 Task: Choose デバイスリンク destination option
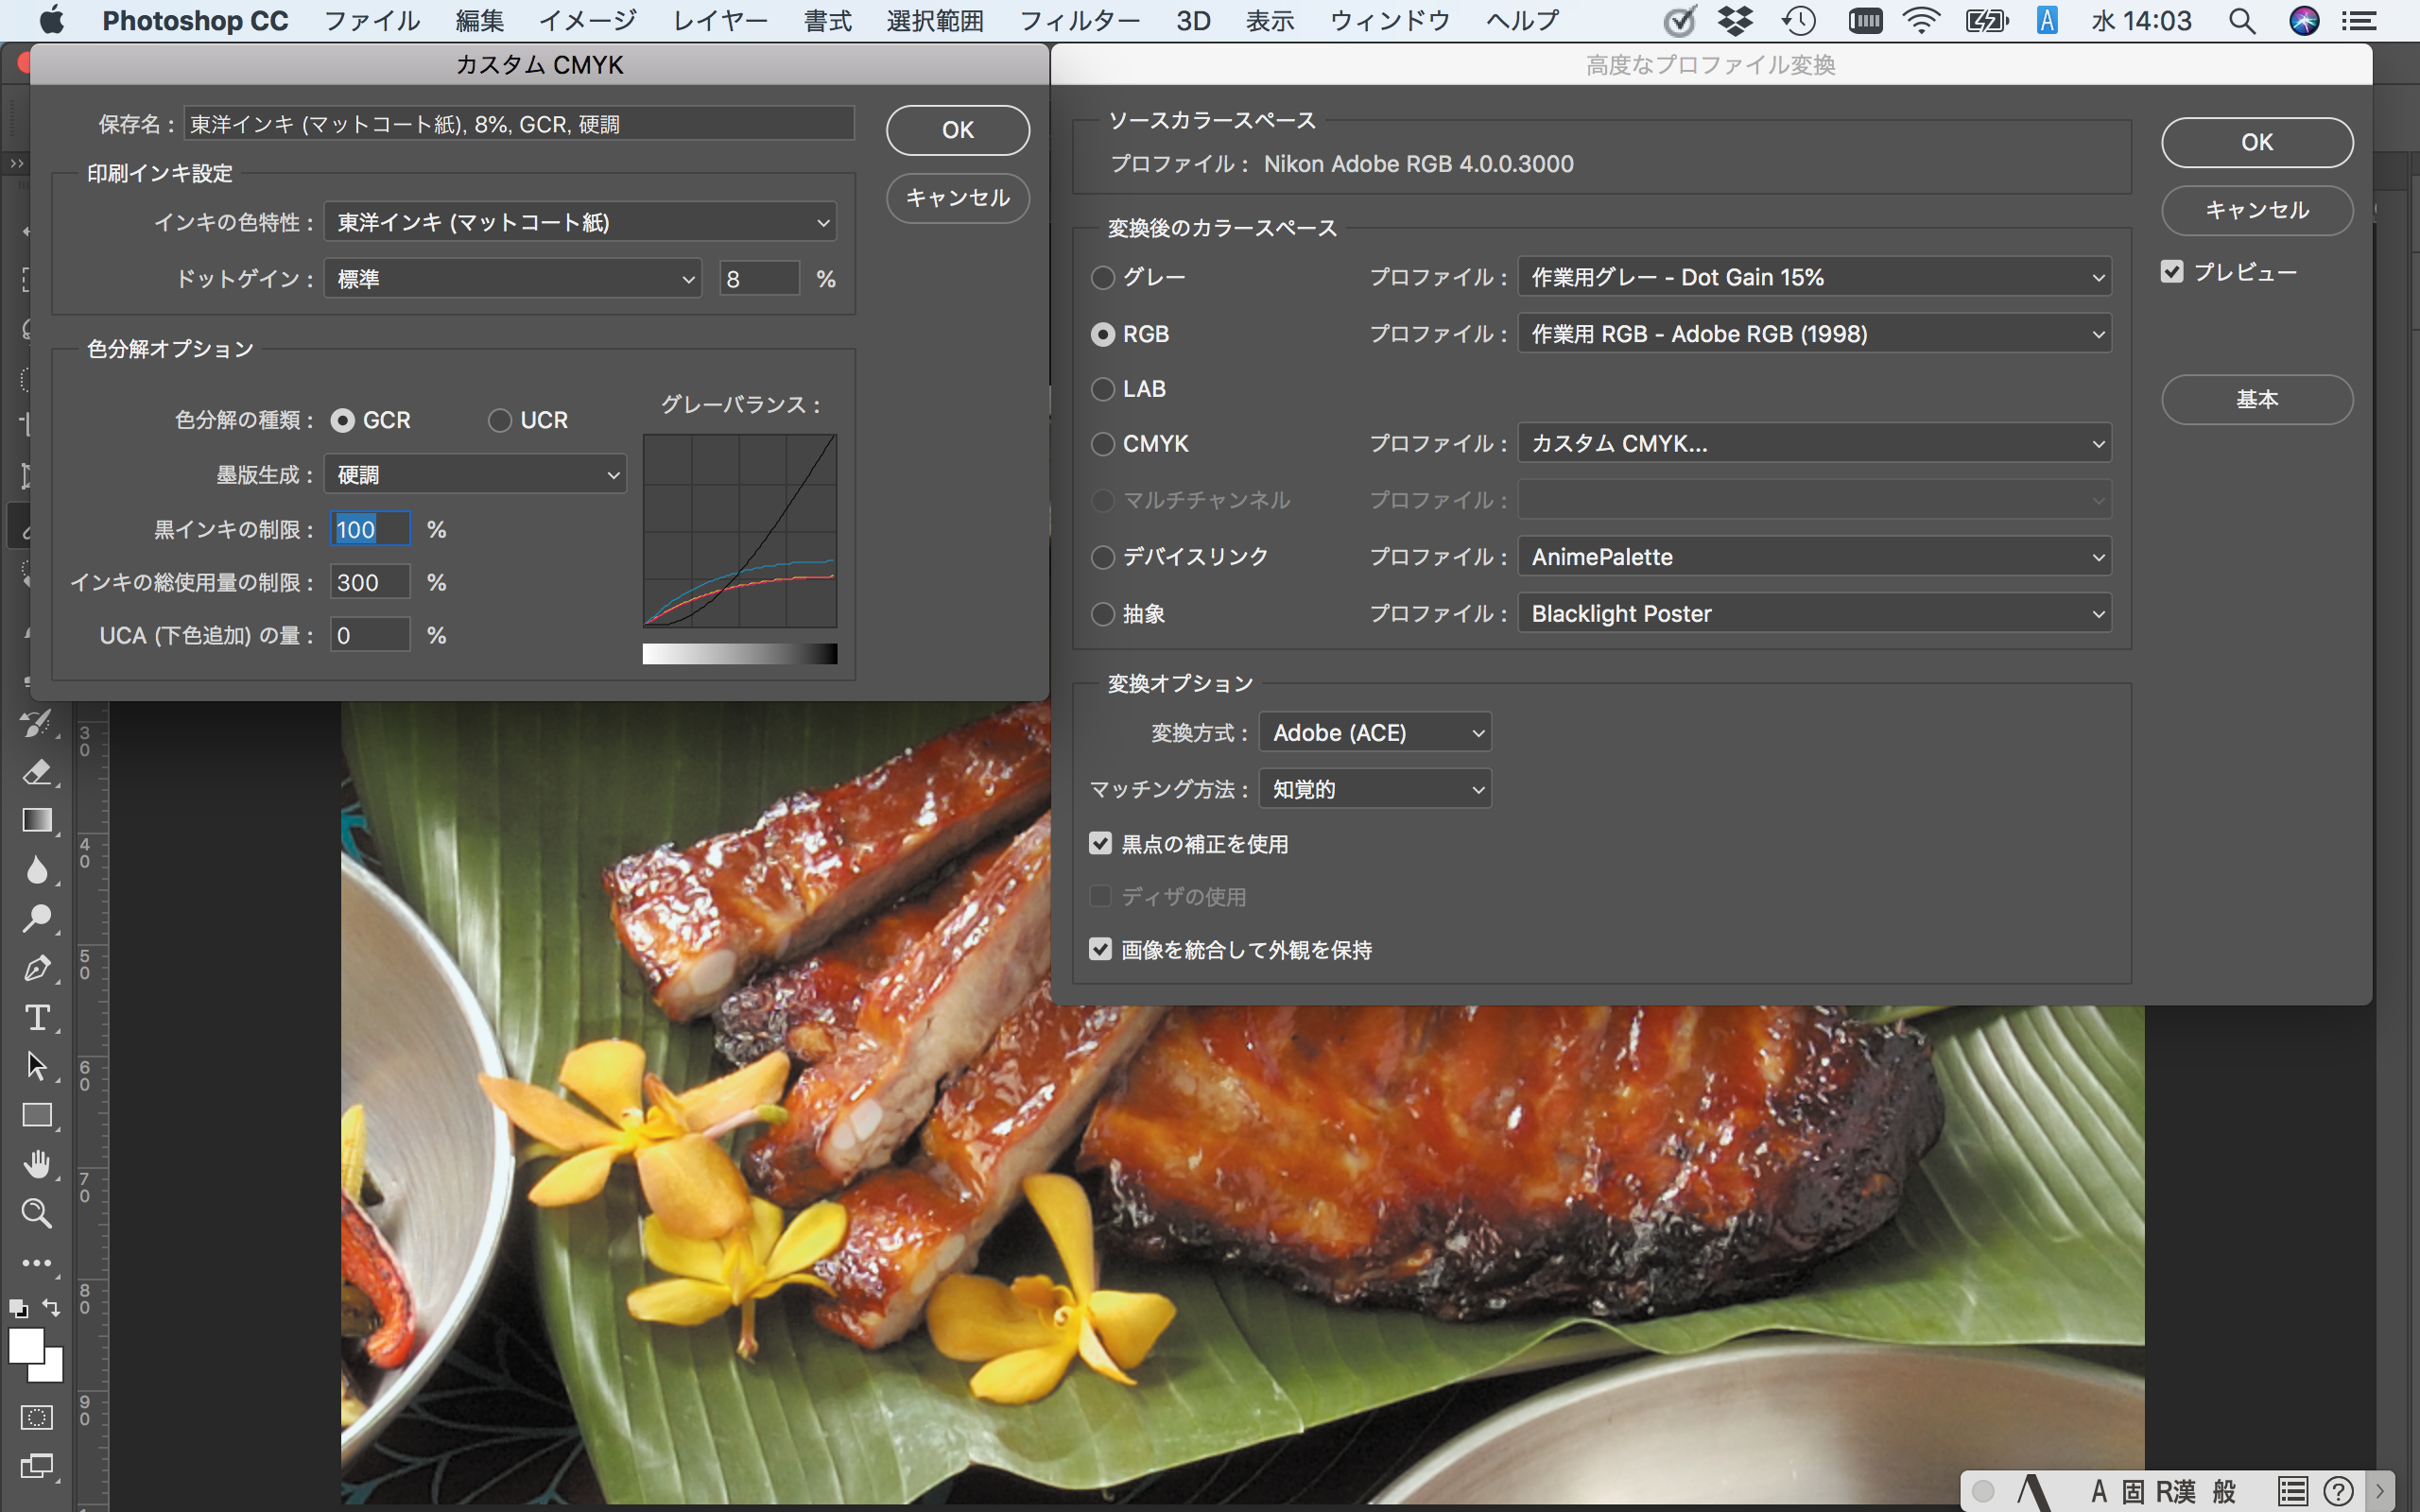(x=1102, y=557)
